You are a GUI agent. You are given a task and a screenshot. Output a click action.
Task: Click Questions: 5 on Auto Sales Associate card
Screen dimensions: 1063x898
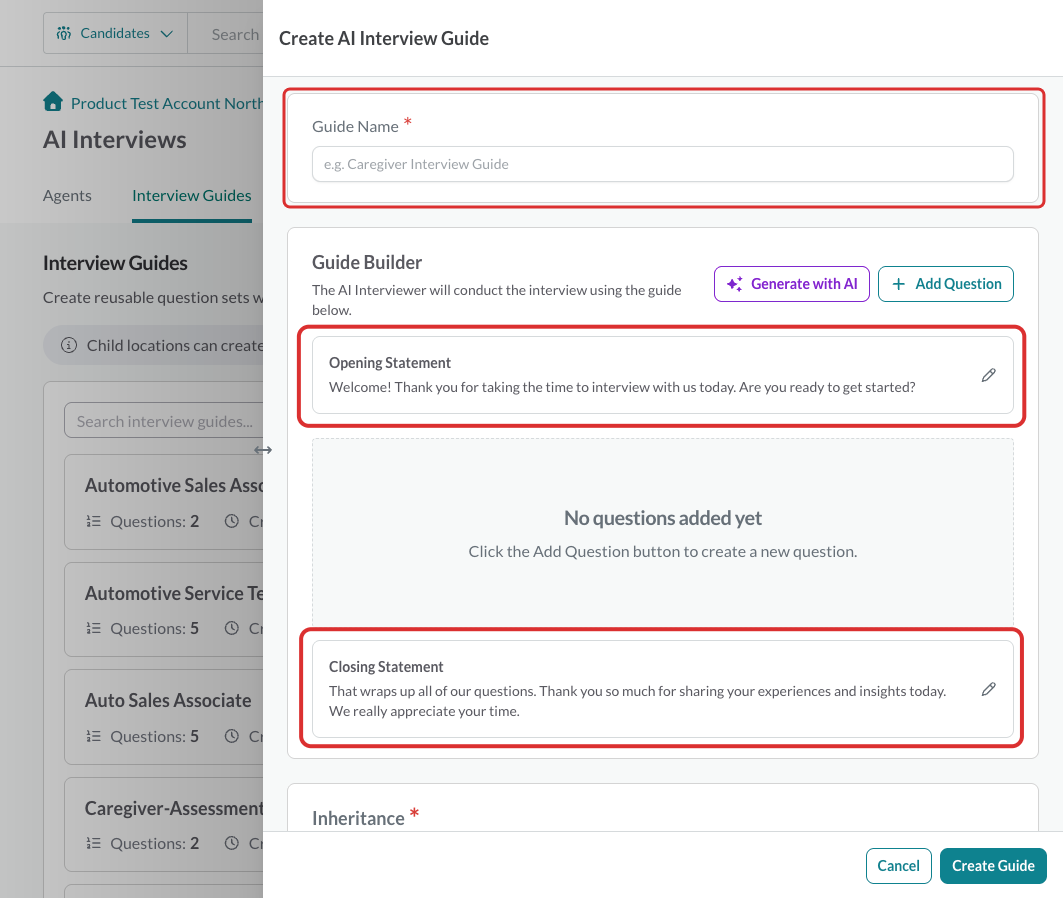pyautogui.click(x=155, y=736)
